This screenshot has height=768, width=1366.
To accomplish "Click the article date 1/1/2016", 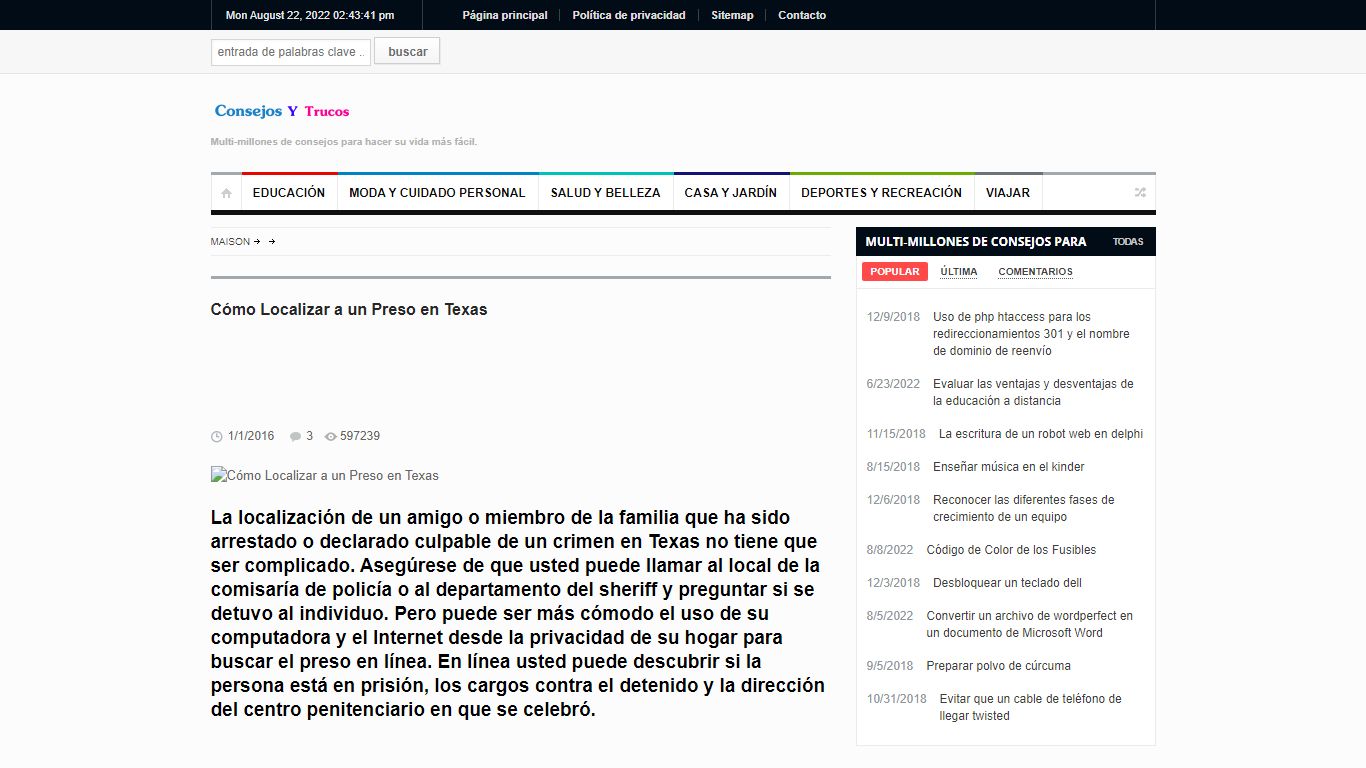I will (251, 436).
